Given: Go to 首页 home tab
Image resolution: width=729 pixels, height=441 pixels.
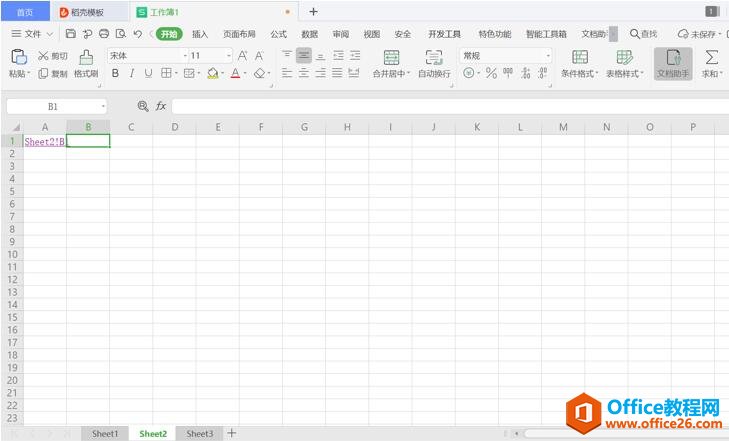Looking at the screenshot, I should (x=25, y=12).
